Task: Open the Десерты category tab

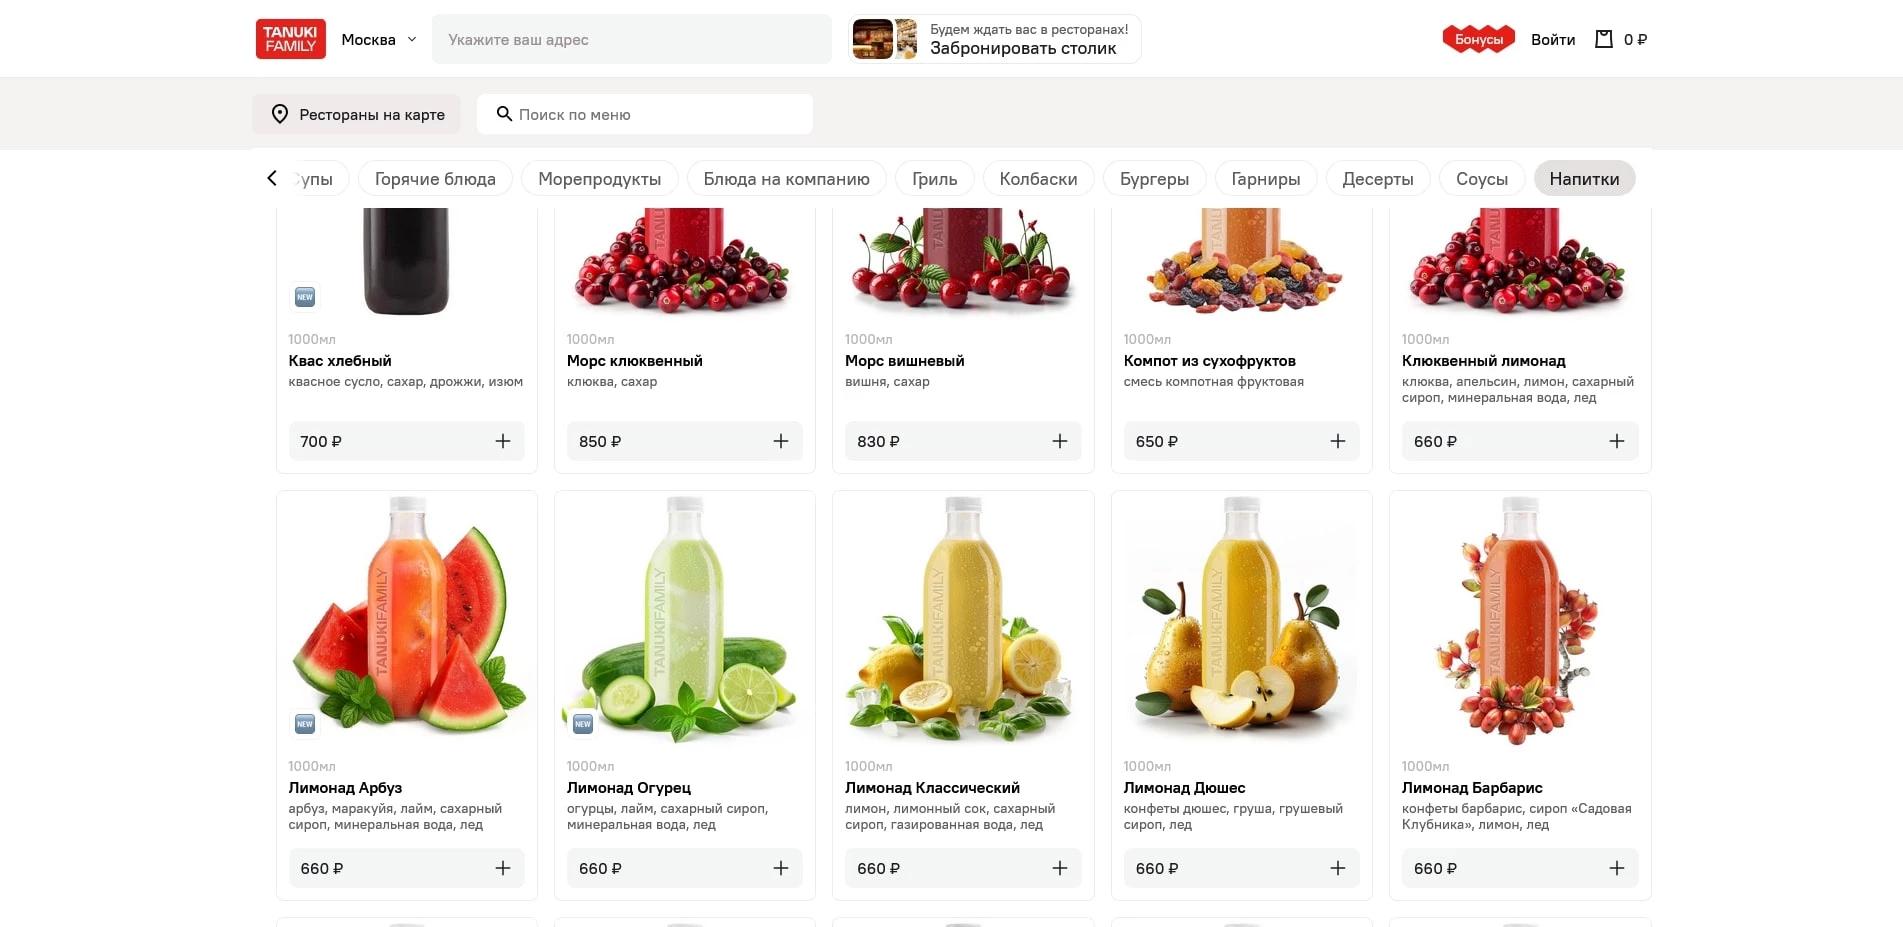Action: (x=1377, y=179)
